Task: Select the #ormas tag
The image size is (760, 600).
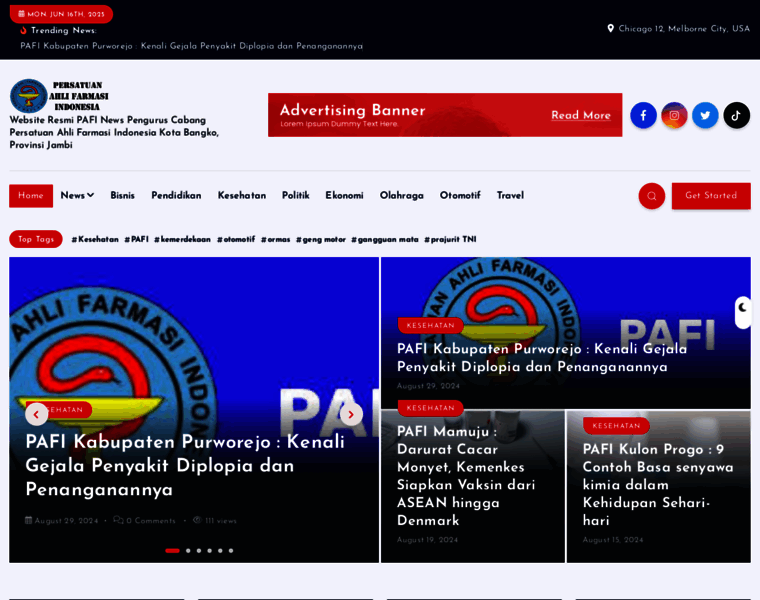Action: (x=275, y=239)
